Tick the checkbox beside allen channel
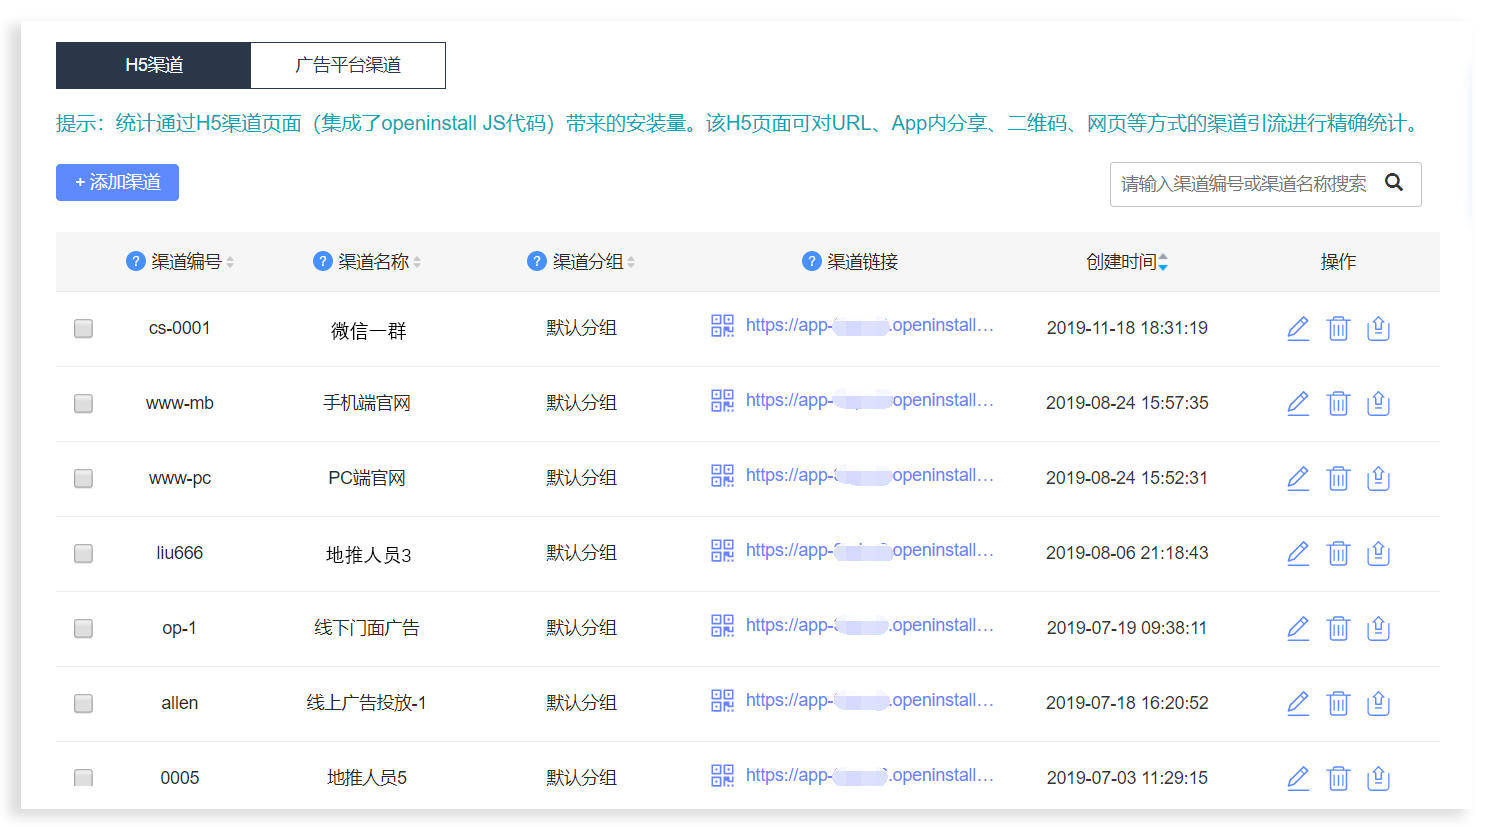This screenshot has width=1493, height=827. pos(83,703)
